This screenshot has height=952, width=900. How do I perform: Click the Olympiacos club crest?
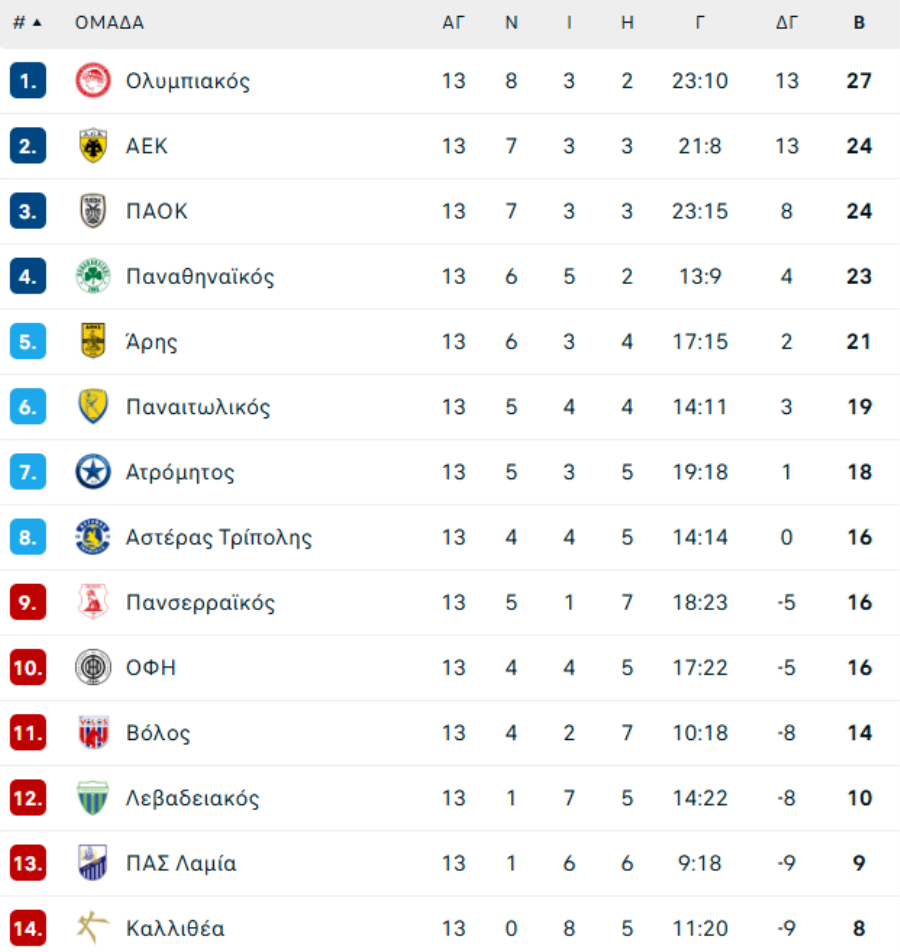[93, 81]
